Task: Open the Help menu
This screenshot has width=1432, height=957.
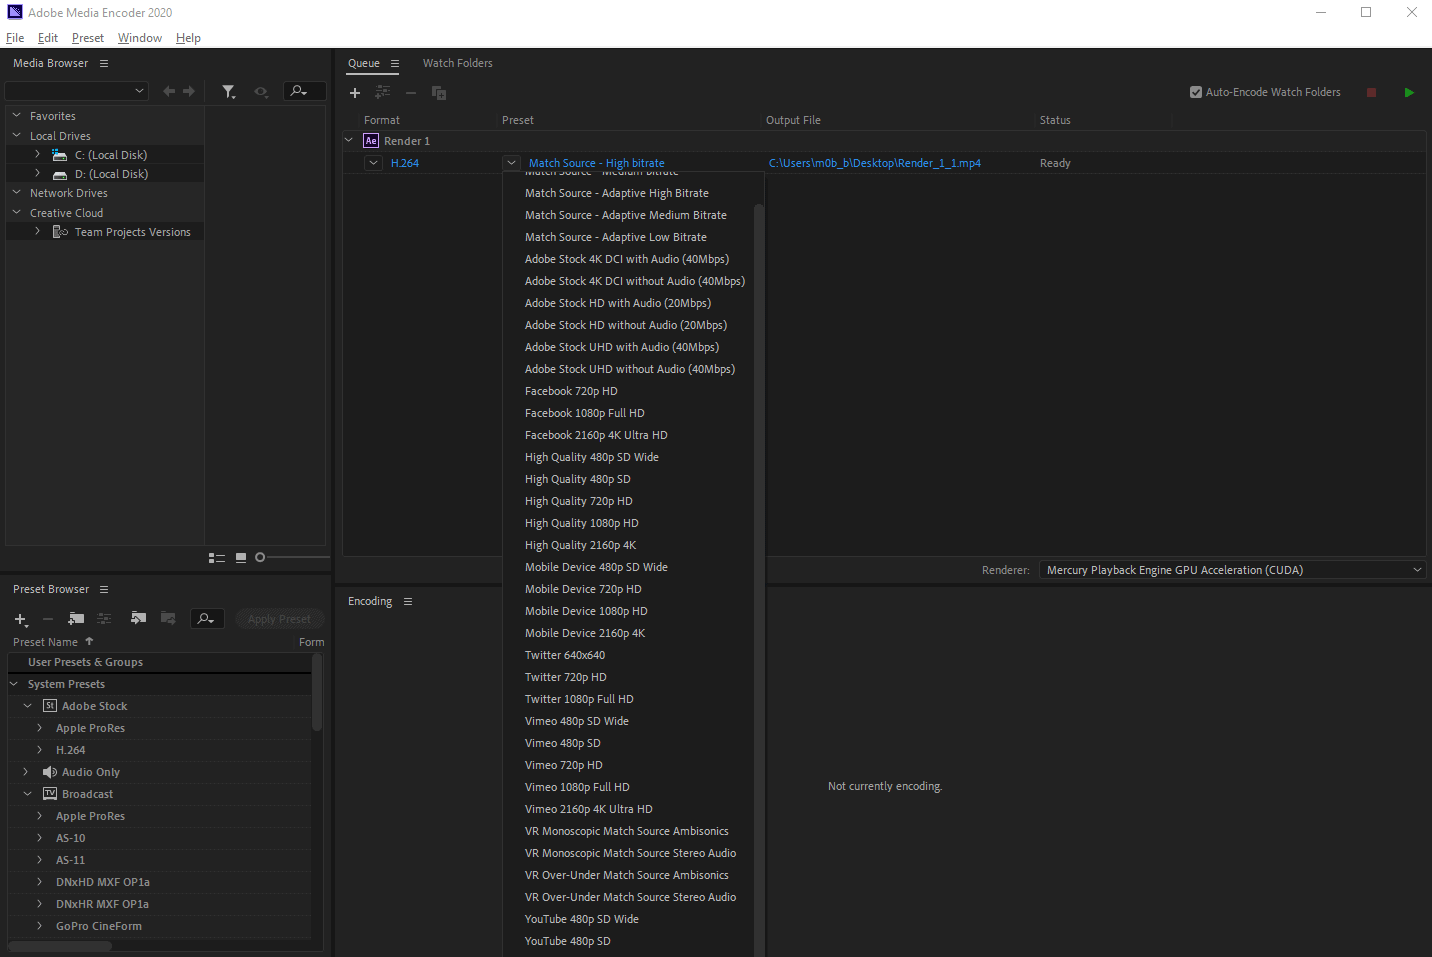Action: 188,38
